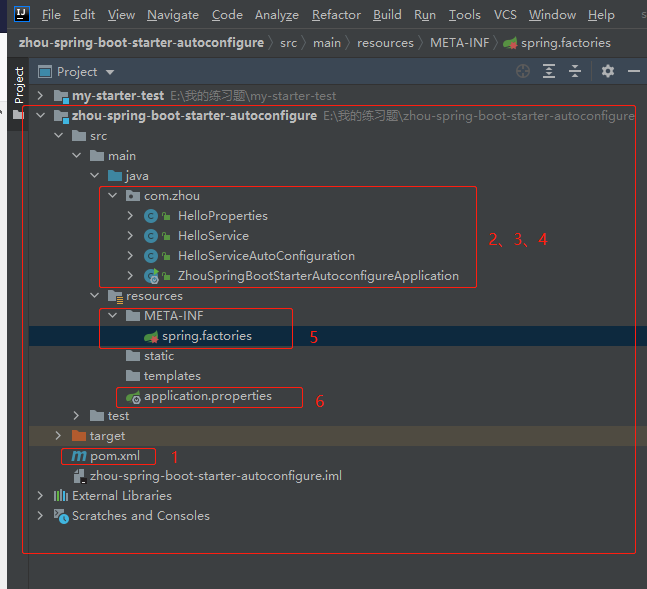Open the Tools menu

click(465, 15)
